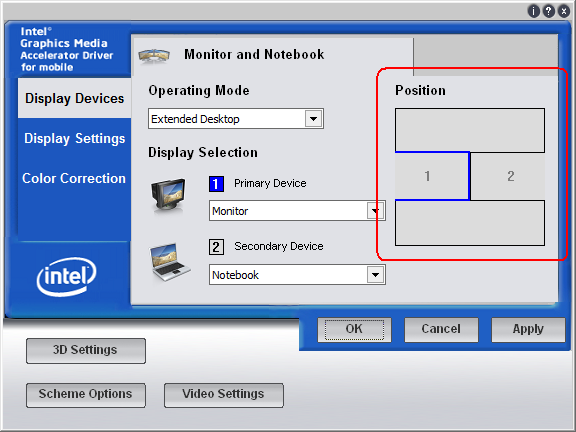
Task: Click the Operating Mode heading
Action: [x=199, y=91]
